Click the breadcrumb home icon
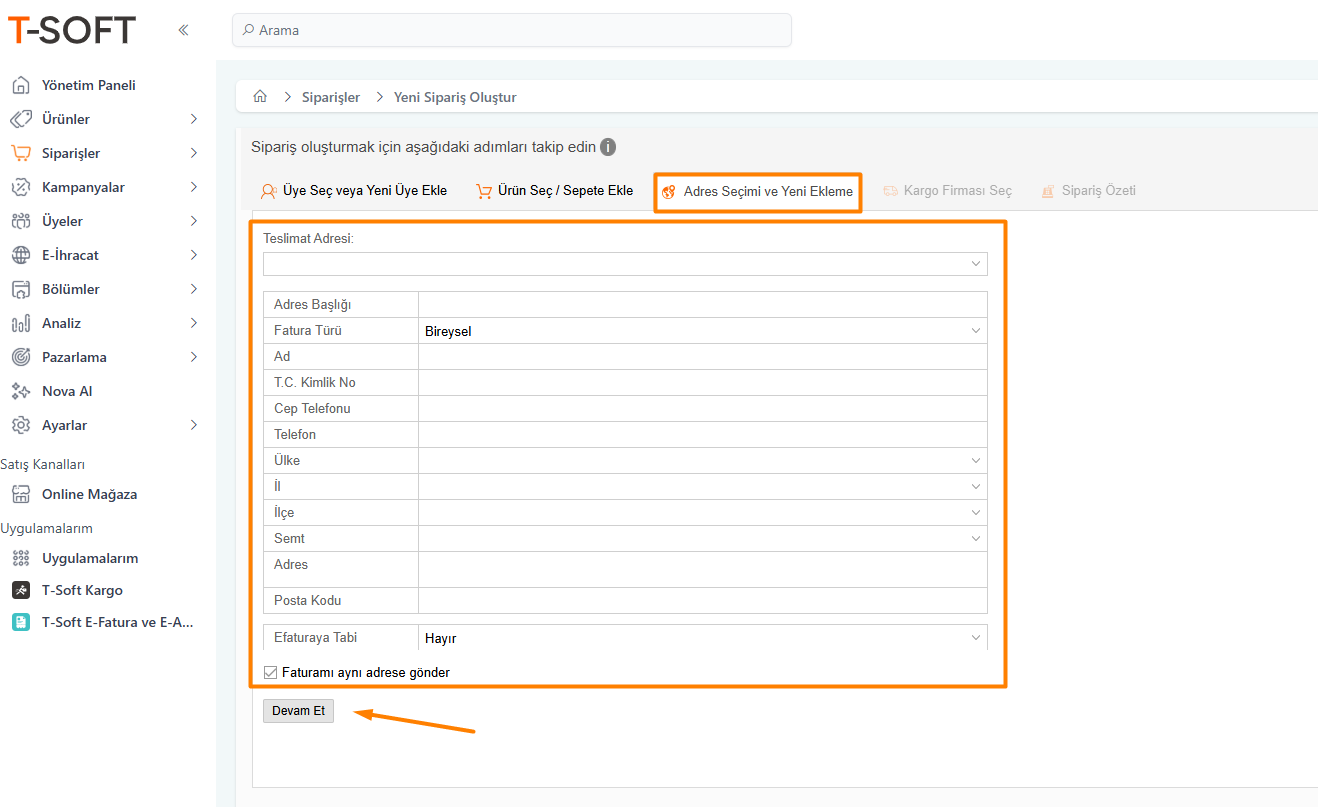This screenshot has width=1318, height=807. coord(260,97)
